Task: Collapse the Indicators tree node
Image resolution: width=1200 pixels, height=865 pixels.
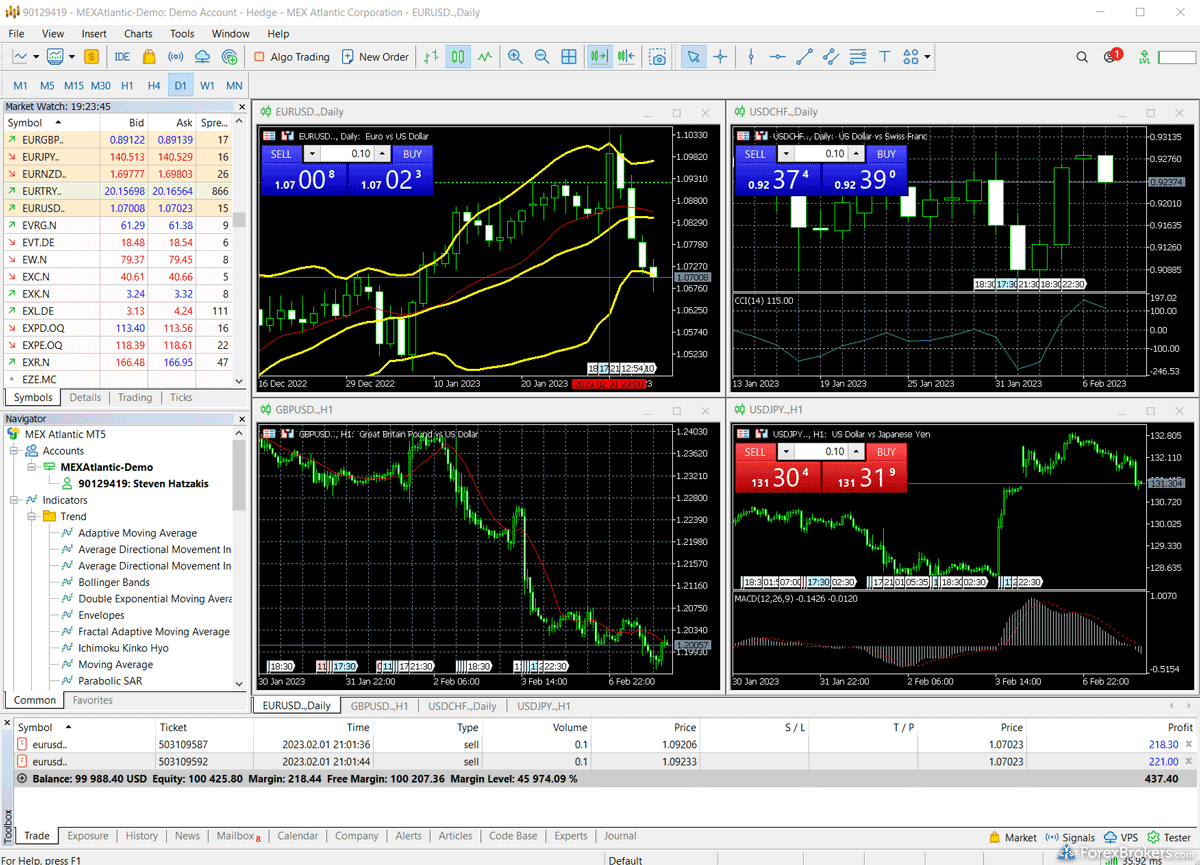Action: tap(15, 500)
